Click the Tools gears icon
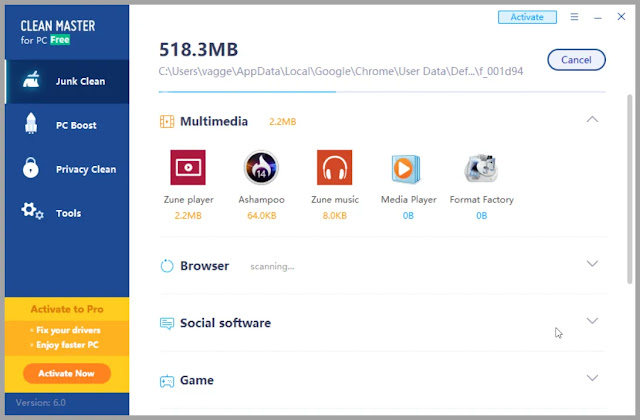This screenshot has width=640, height=420. (x=32, y=211)
